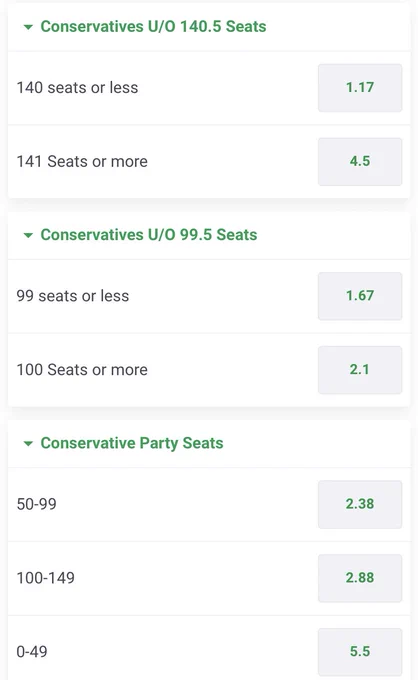Pick the 2.1 odds for 100 seats or more
Image resolution: width=418 pixels, height=680 pixels.
(x=360, y=369)
